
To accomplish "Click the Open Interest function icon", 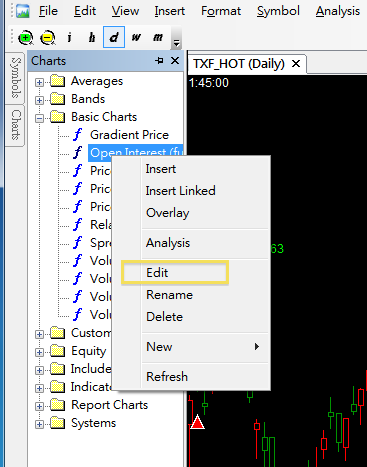I will [78, 153].
